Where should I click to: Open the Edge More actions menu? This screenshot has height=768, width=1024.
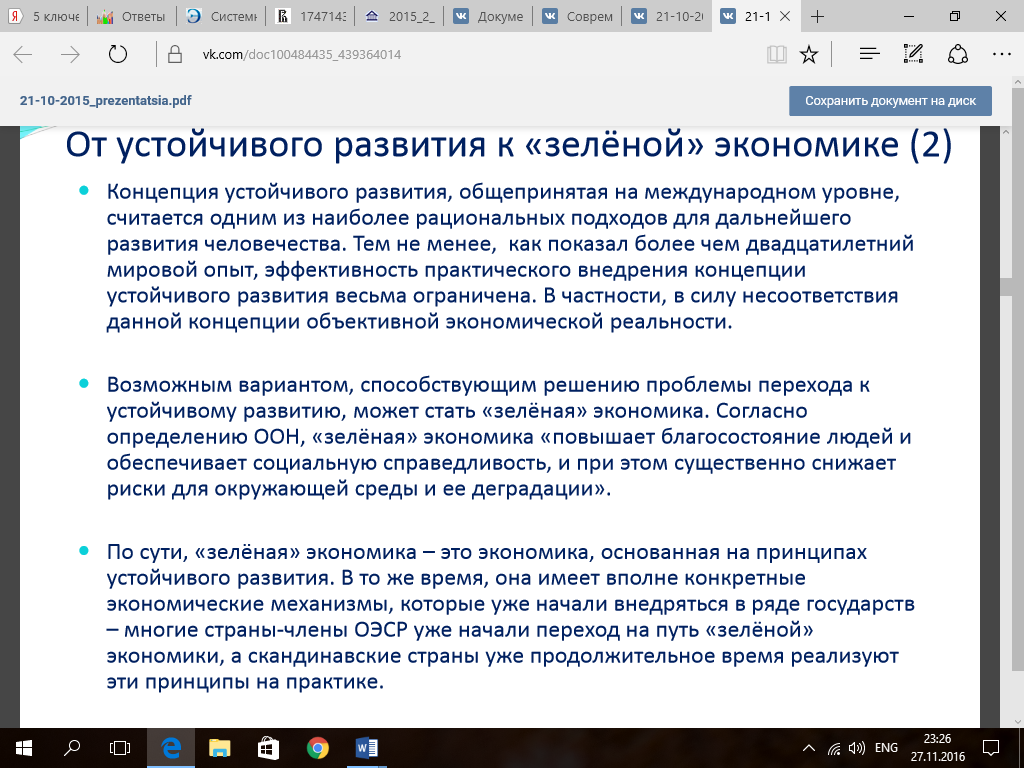1001,55
